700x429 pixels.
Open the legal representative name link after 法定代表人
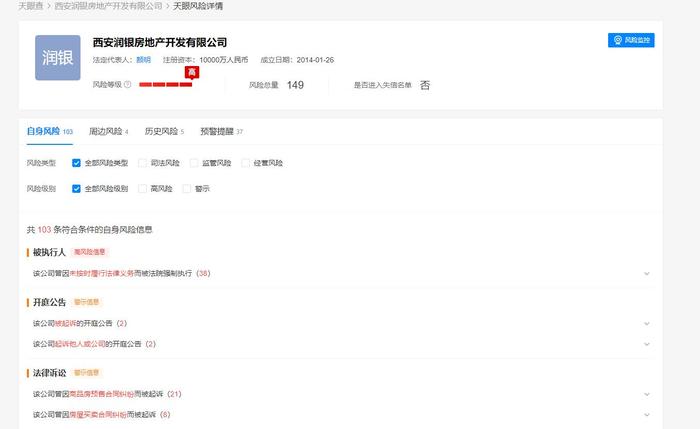(143, 60)
